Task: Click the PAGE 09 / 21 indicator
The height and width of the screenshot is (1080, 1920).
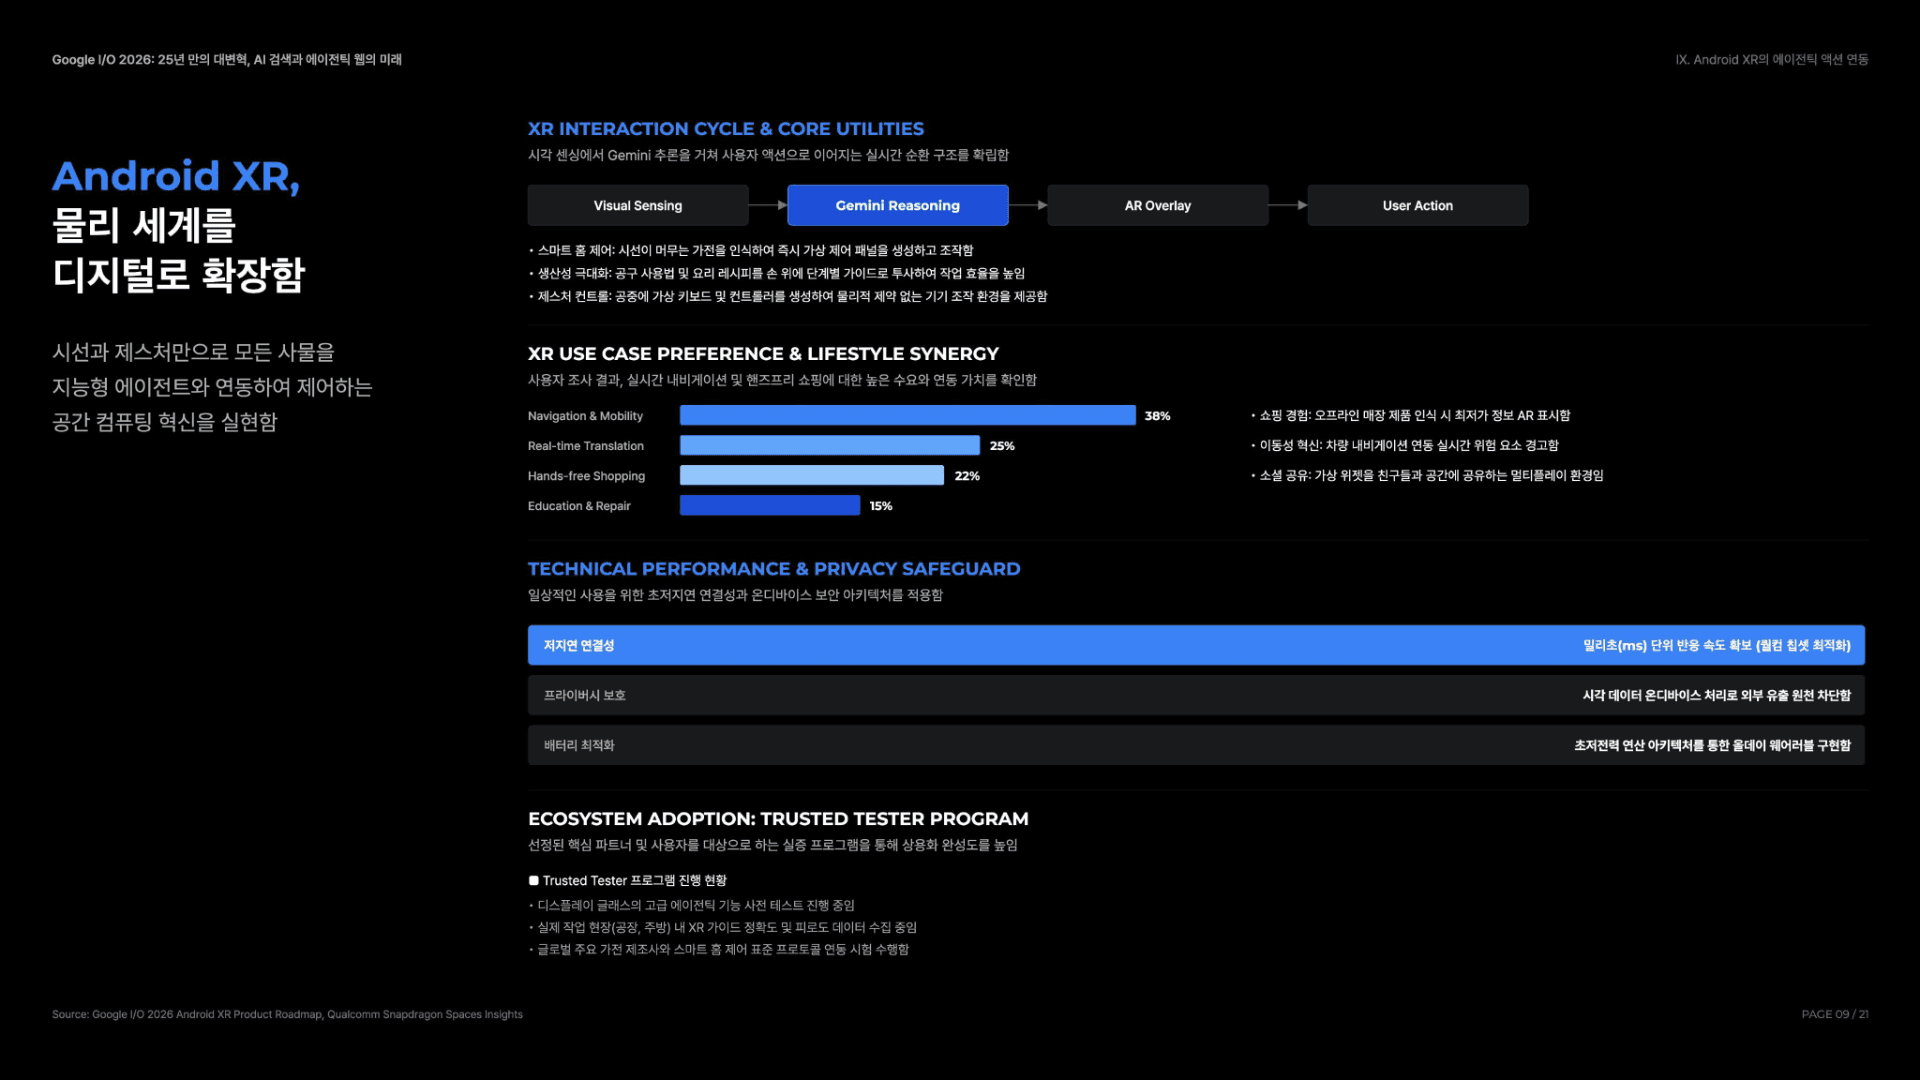Action: [x=1835, y=1014]
